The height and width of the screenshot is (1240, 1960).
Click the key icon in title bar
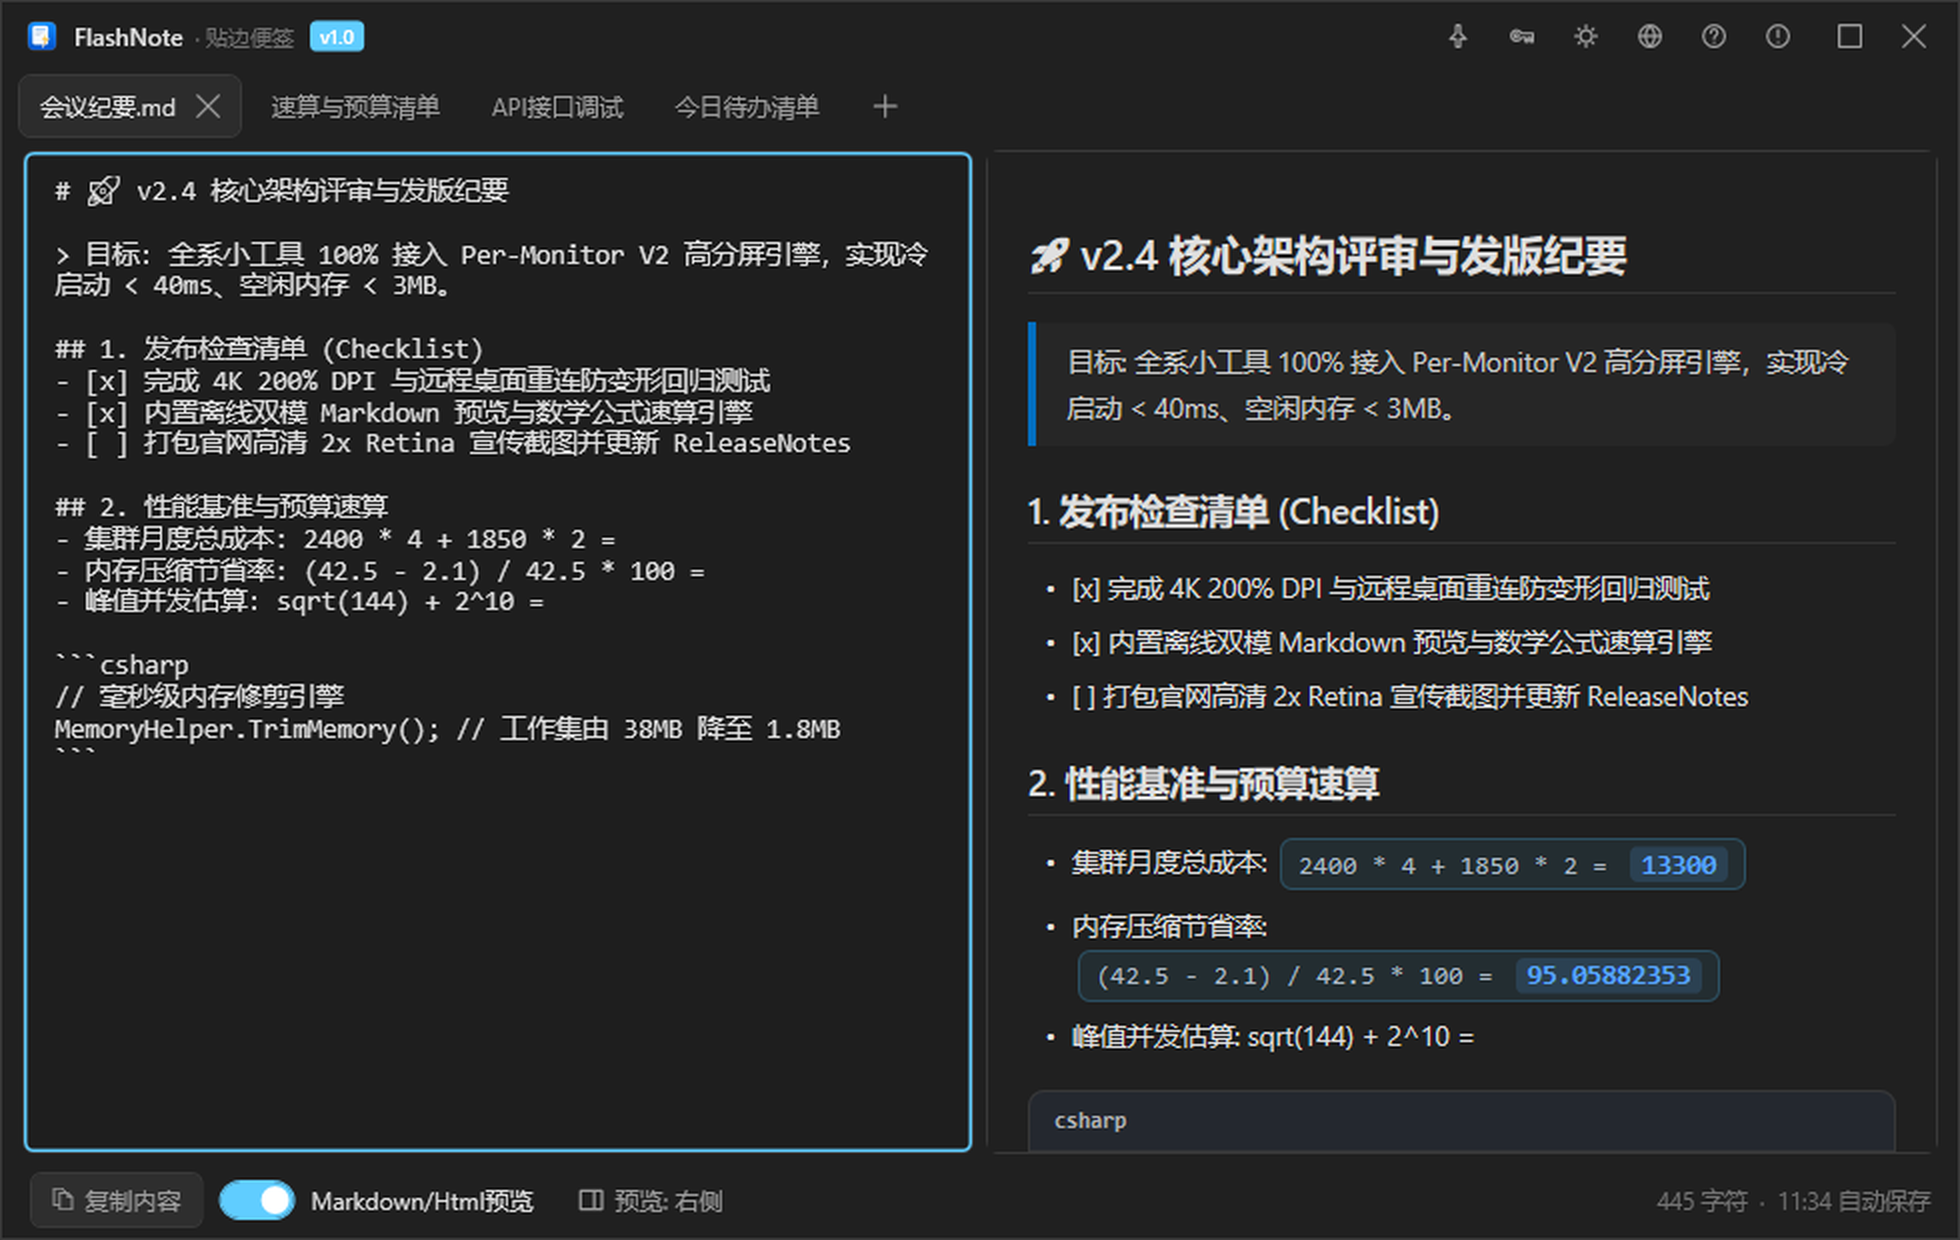click(x=1521, y=37)
